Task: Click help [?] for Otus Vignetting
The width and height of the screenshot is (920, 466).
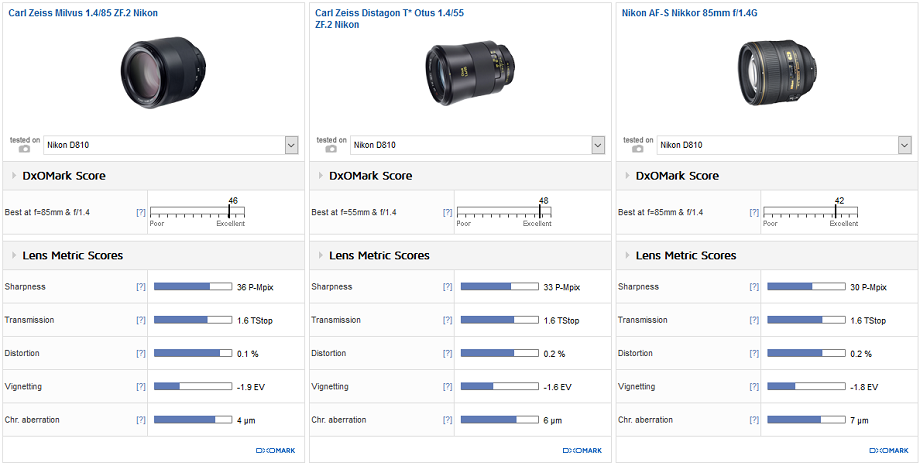Action: [x=448, y=387]
